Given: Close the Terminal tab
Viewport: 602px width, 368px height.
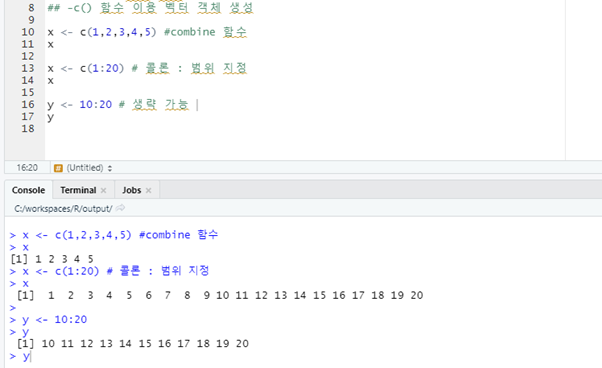Looking at the screenshot, I should pyautogui.click(x=103, y=190).
